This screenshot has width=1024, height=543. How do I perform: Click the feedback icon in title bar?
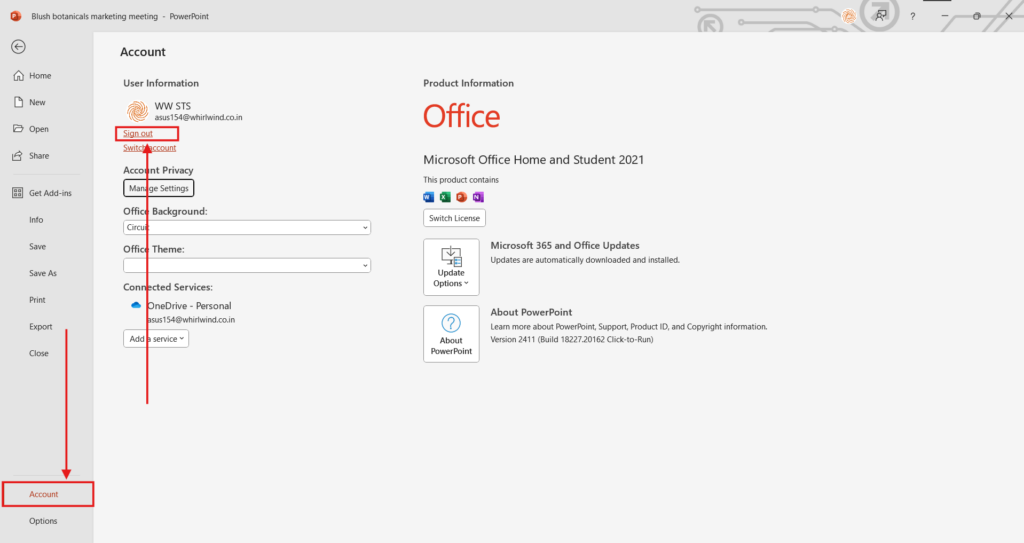tap(880, 16)
